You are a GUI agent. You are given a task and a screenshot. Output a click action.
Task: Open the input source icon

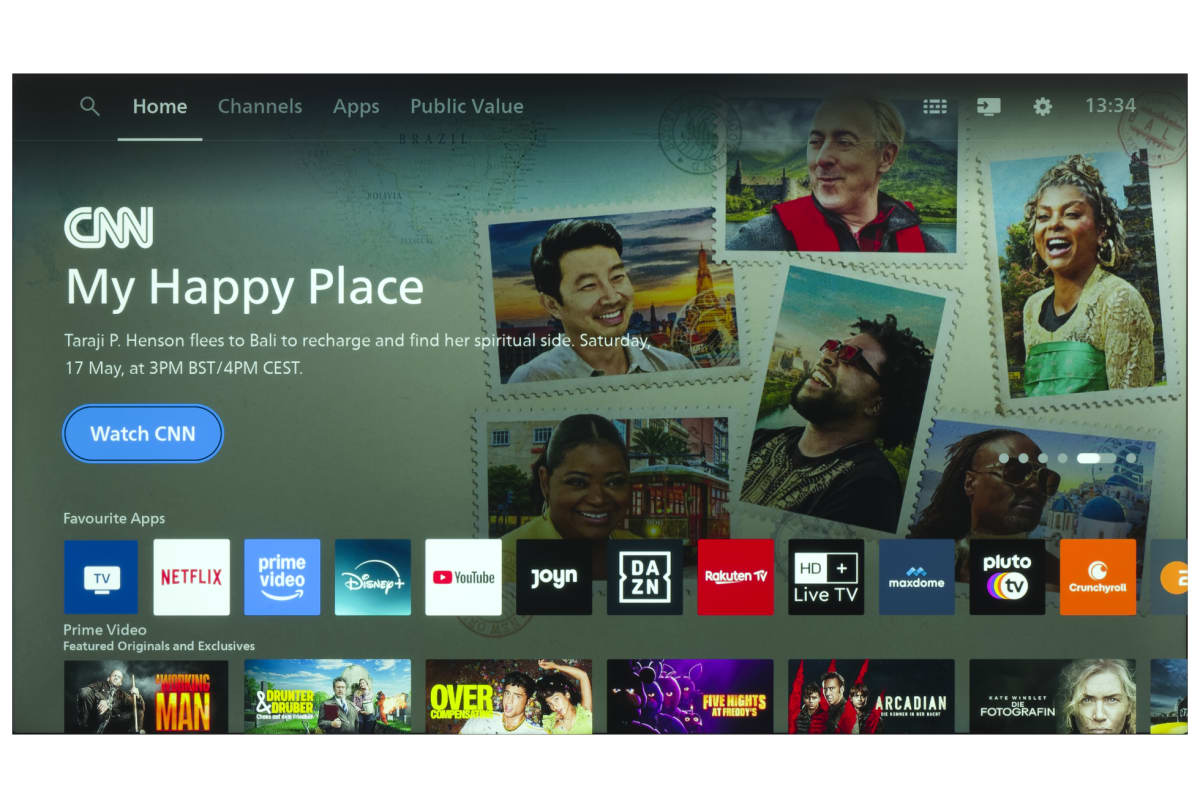coord(989,106)
